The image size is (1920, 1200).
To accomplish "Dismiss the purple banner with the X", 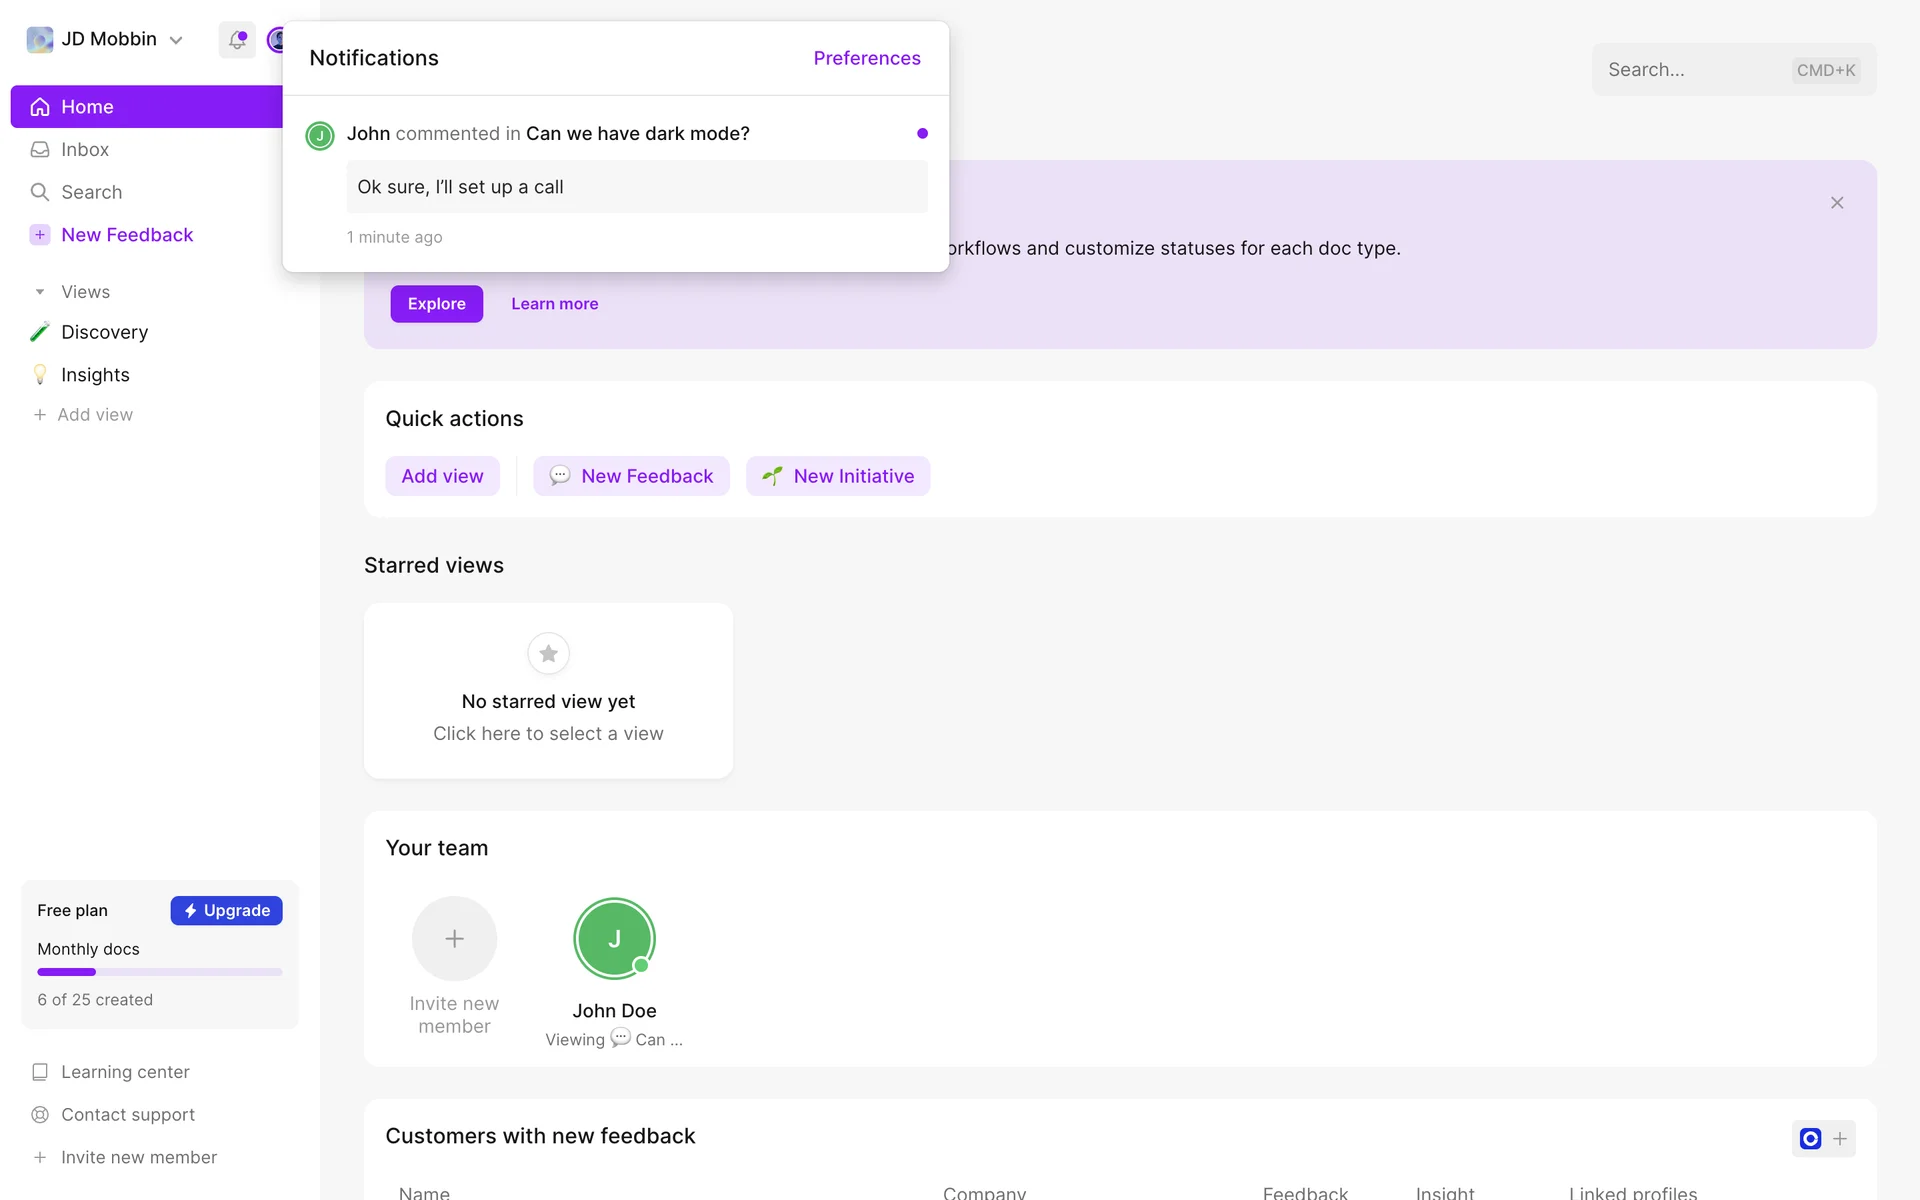I will (1837, 203).
